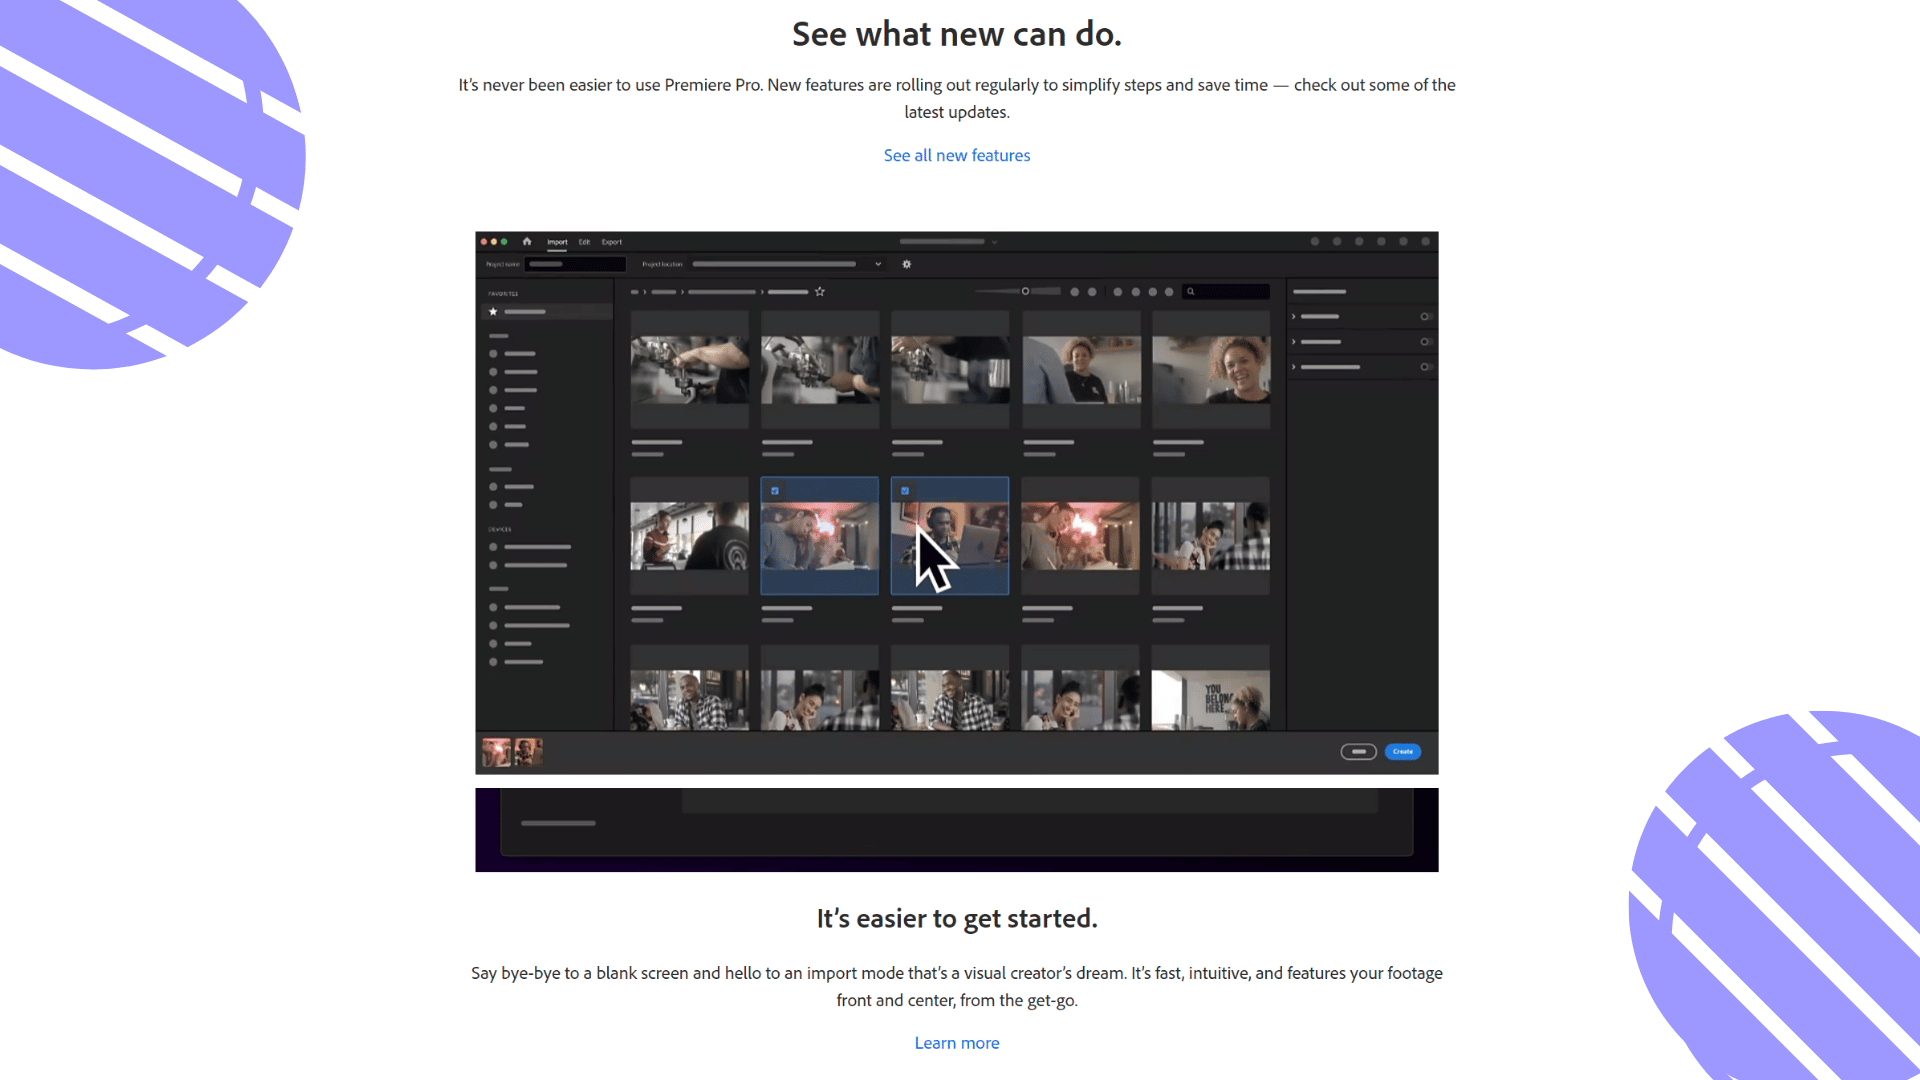Screen dimensions: 1920x1080
Task: Select the starred Favorites item in the sidebar
Action: (547, 312)
